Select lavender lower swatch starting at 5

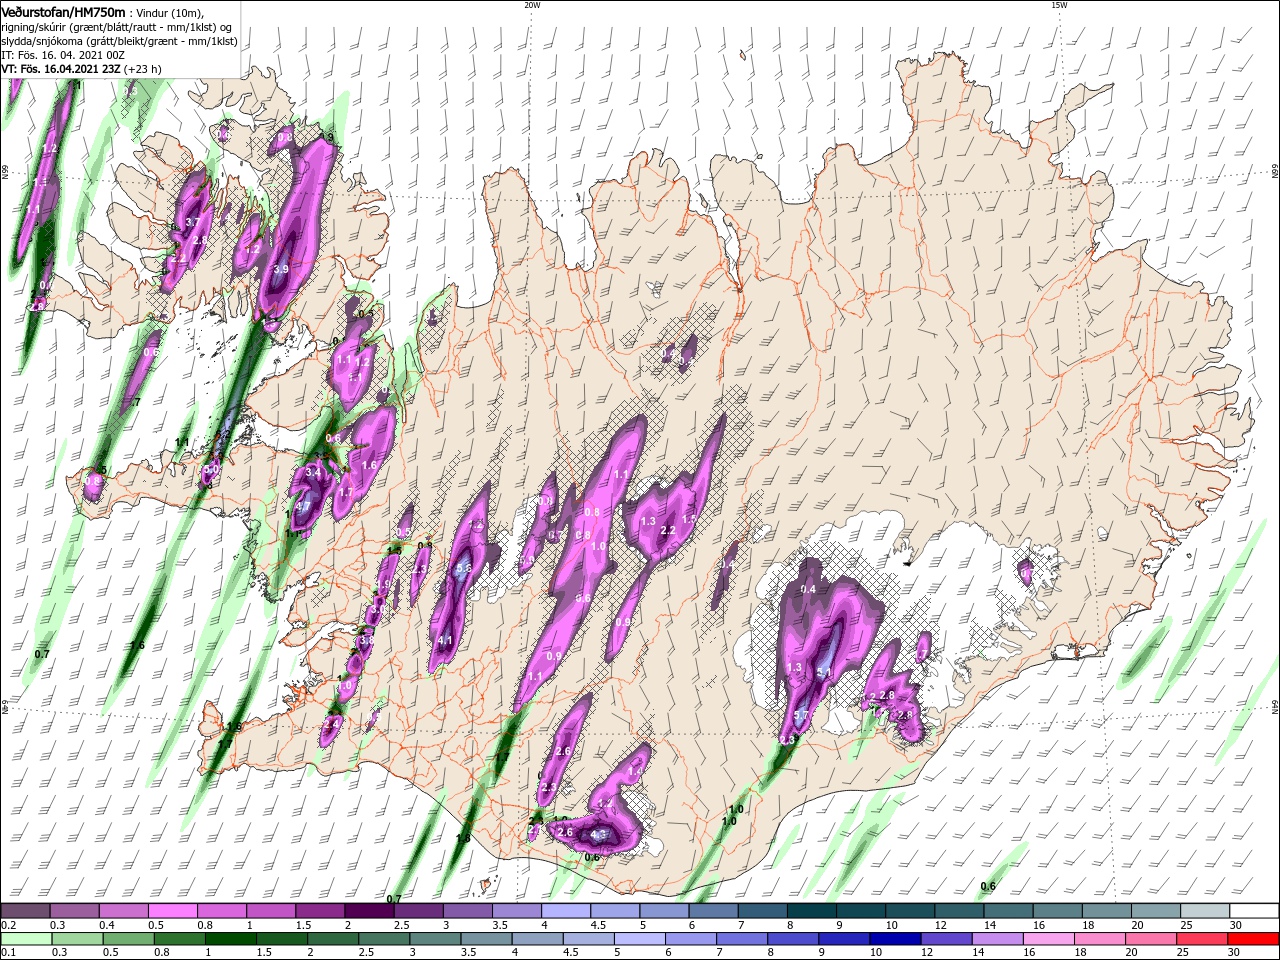coord(640,939)
